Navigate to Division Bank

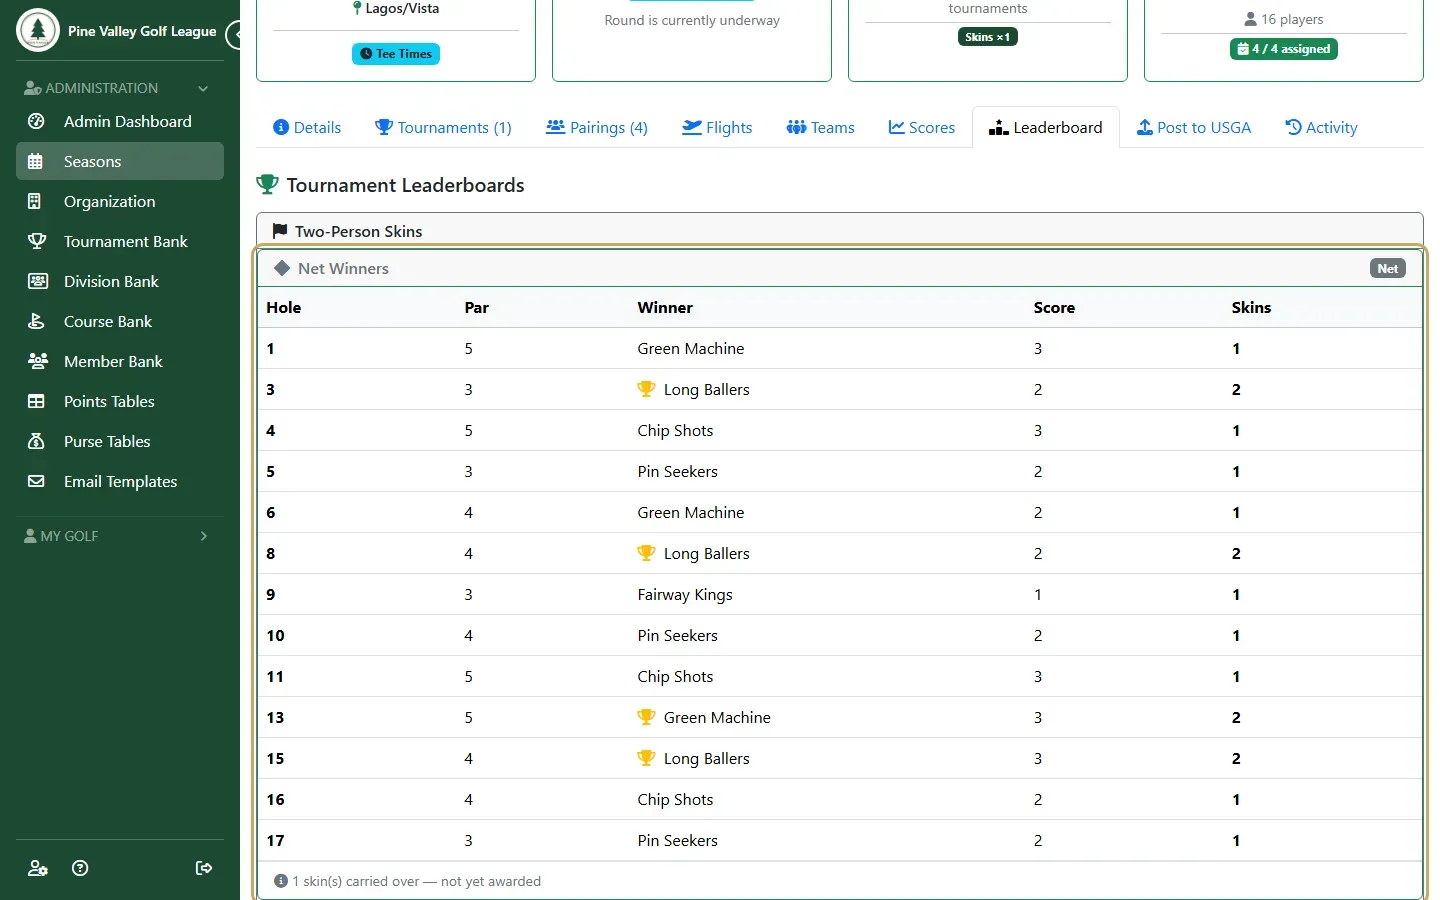[120, 281]
